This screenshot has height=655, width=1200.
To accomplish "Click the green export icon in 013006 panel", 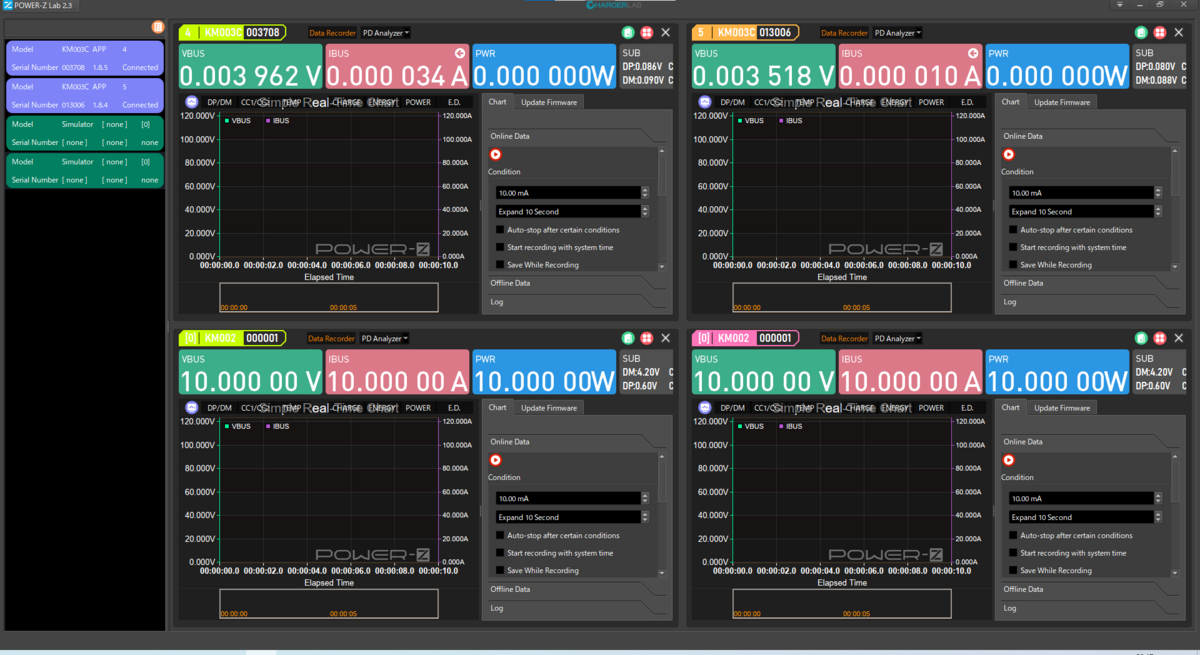I will tap(1141, 32).
